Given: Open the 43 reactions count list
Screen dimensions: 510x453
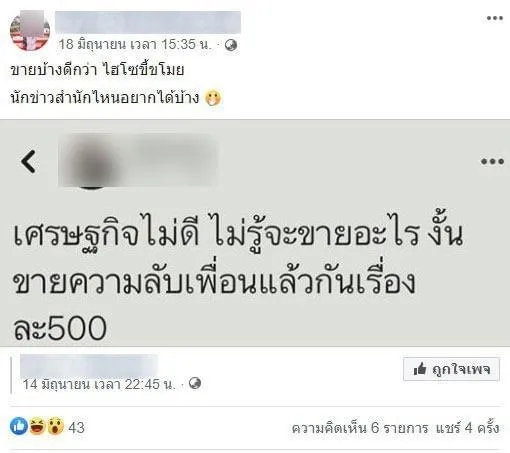Looking at the screenshot, I should (76, 427).
